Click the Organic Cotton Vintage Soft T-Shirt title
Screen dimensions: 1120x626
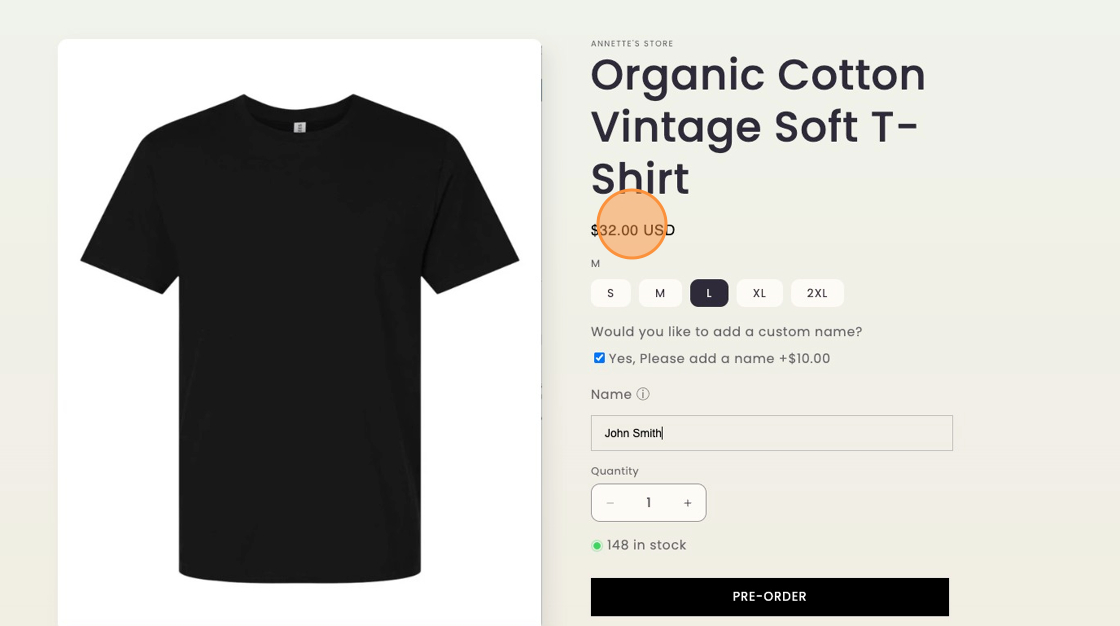[x=757, y=127]
